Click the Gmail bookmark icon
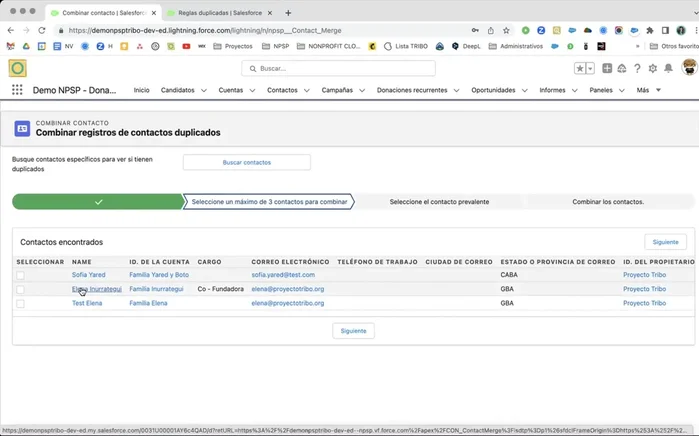The width and height of the screenshot is (699, 436). click(11, 46)
